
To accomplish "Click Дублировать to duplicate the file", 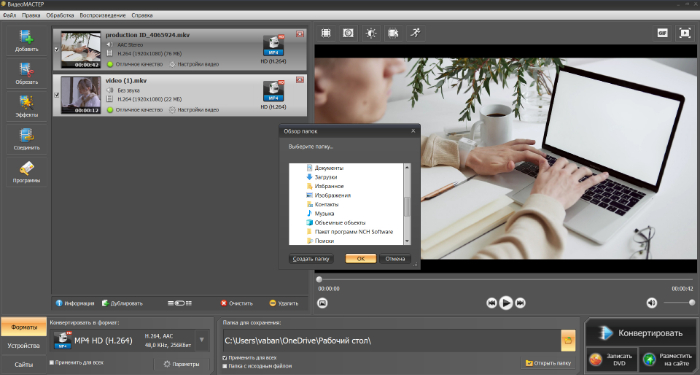I will (x=122, y=303).
